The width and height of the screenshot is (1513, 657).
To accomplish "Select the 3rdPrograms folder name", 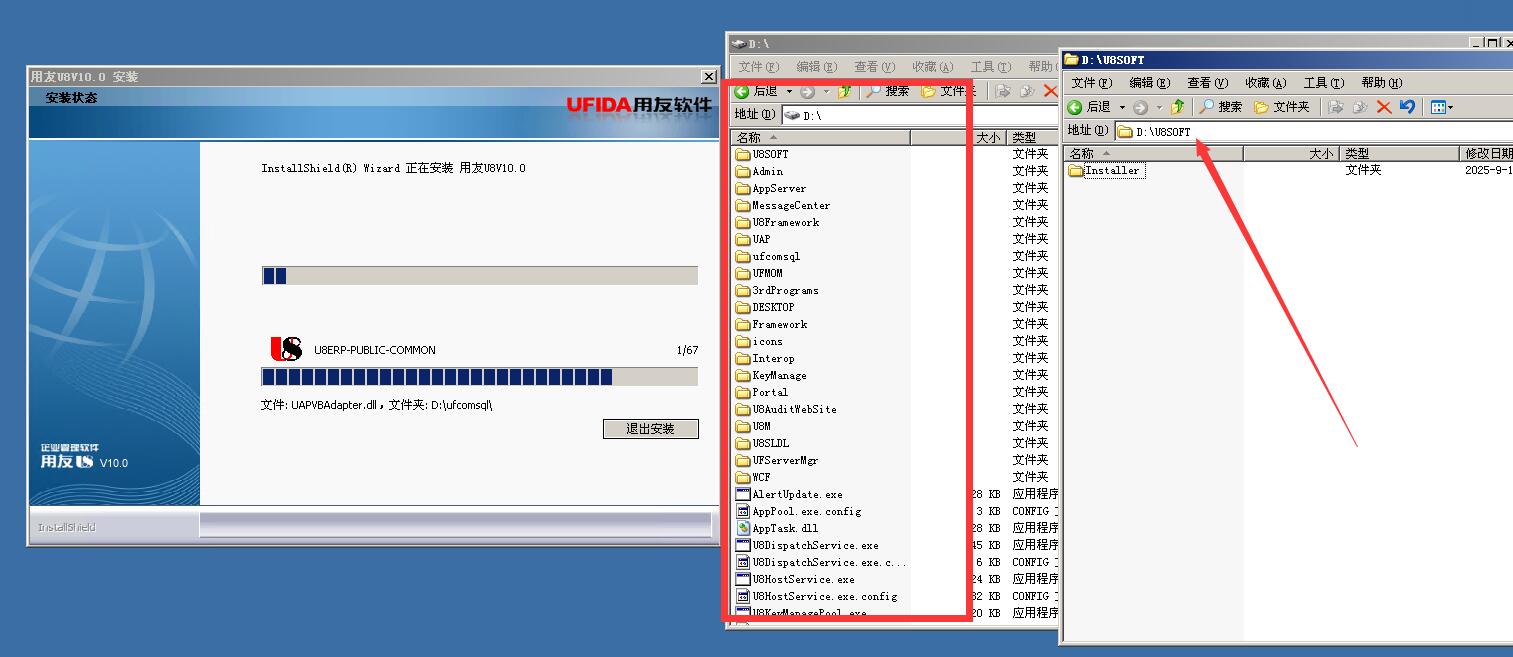I will pyautogui.click(x=786, y=291).
